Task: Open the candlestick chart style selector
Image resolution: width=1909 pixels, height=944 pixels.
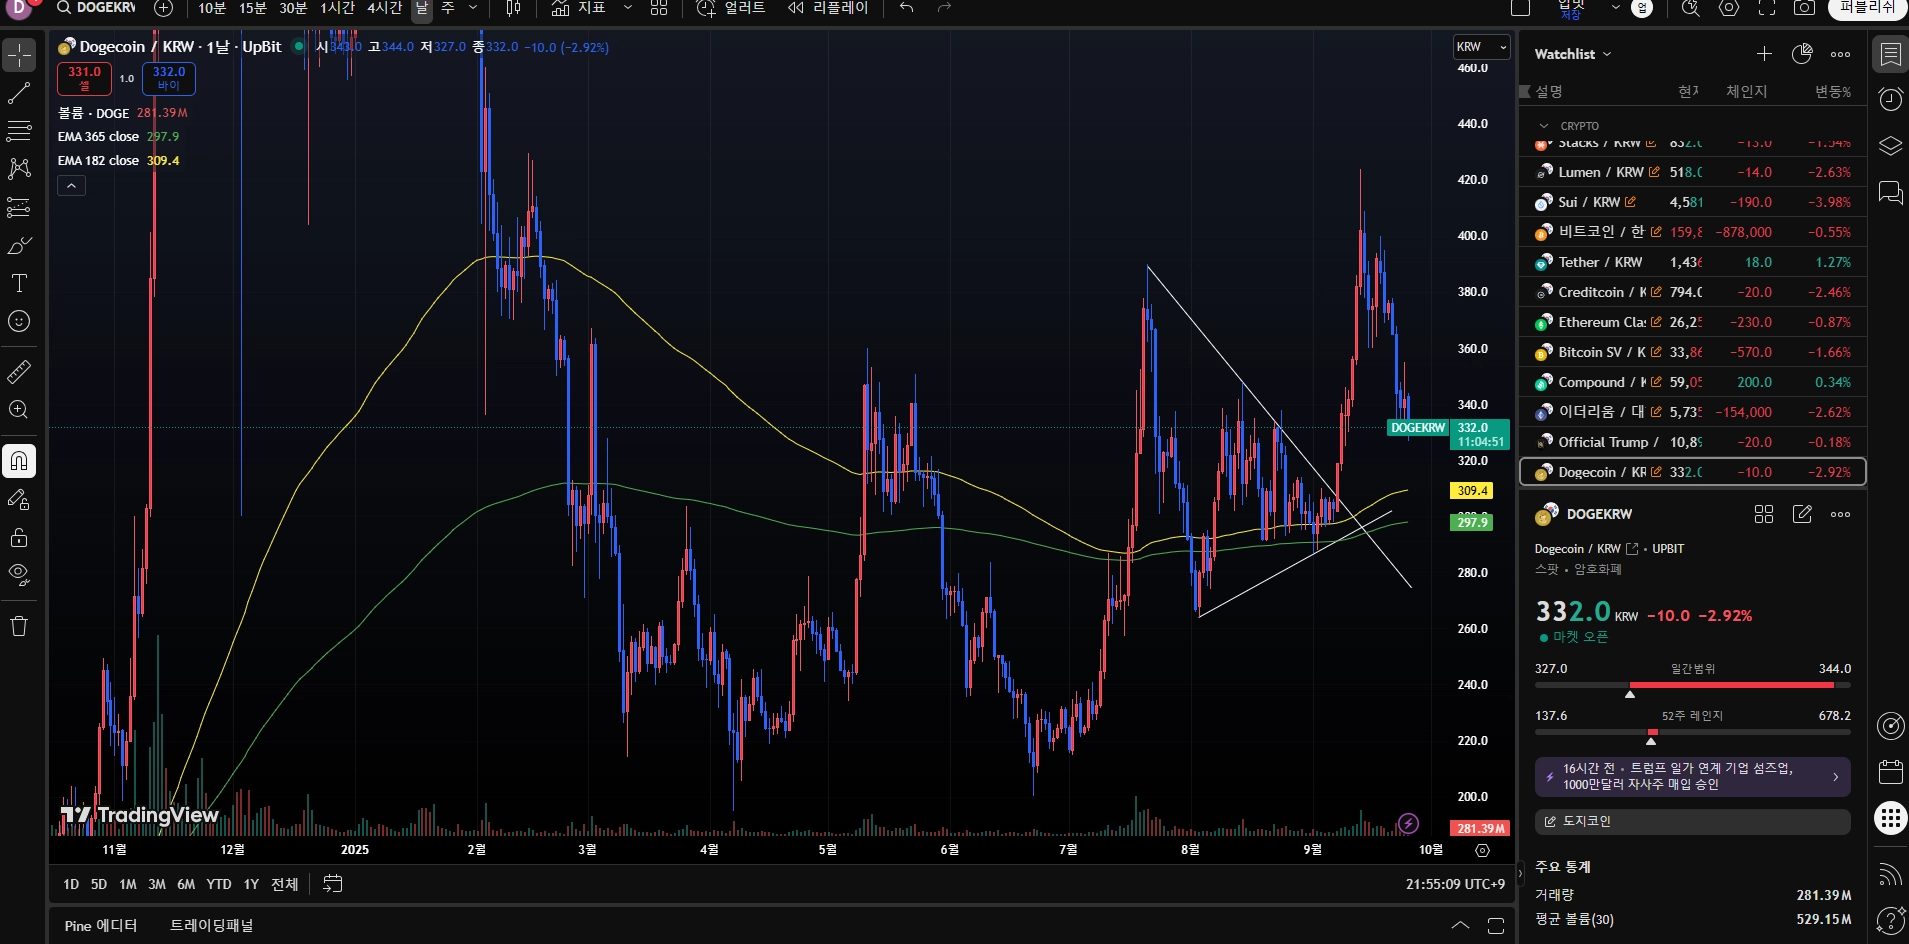Action: pyautogui.click(x=513, y=8)
